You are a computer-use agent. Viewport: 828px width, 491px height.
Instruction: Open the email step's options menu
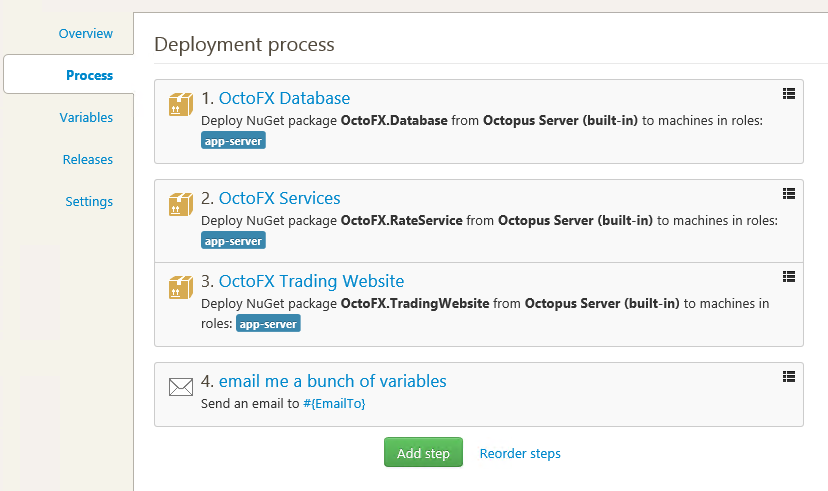point(788,376)
